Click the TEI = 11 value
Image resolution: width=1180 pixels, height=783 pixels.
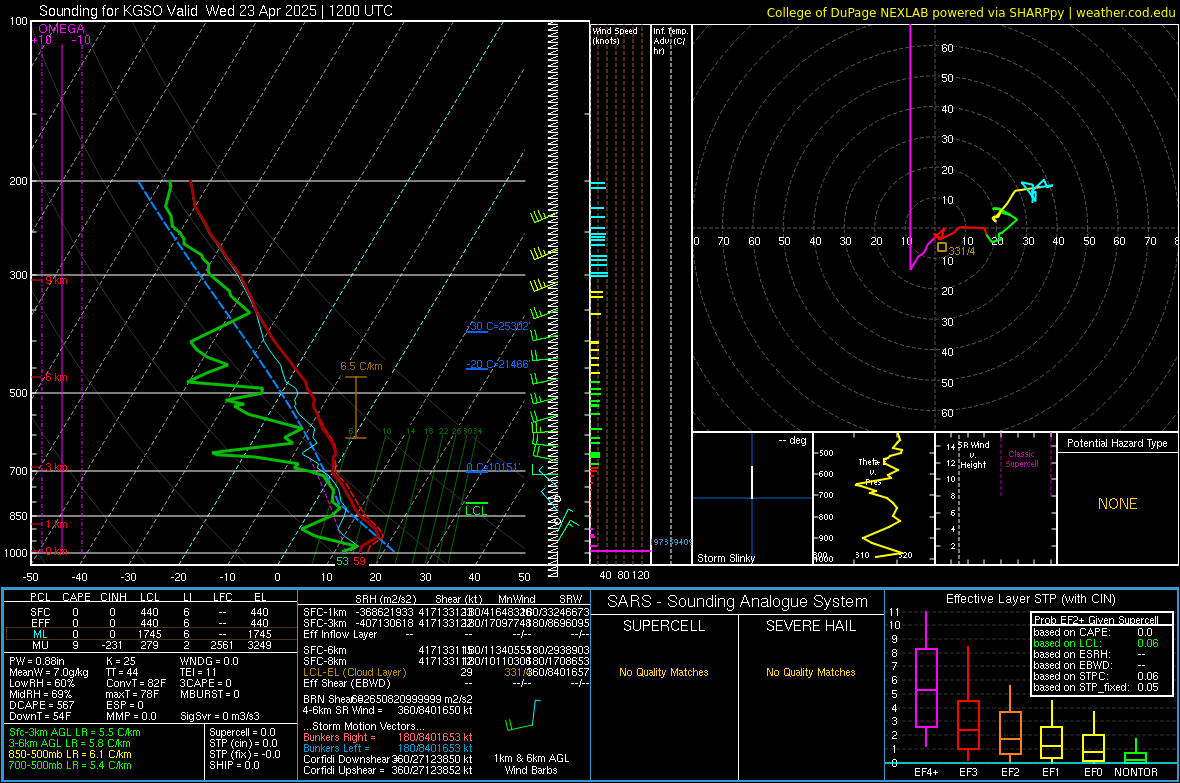click(198, 672)
